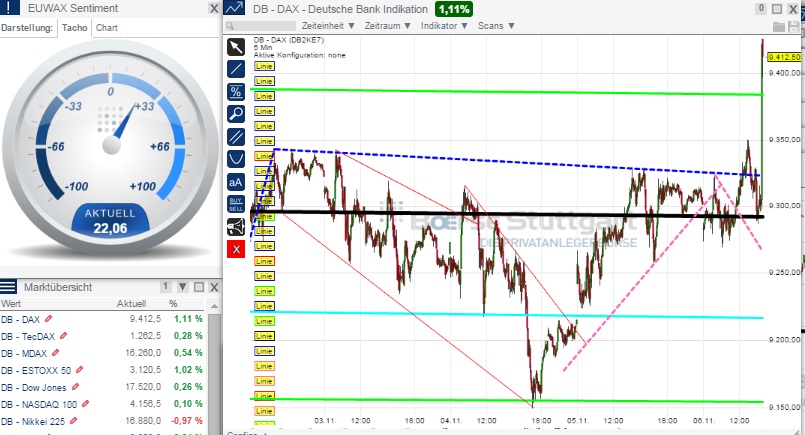Select the DB - ESTOXX 50 row
This screenshot has height=435, width=805.
point(103,370)
